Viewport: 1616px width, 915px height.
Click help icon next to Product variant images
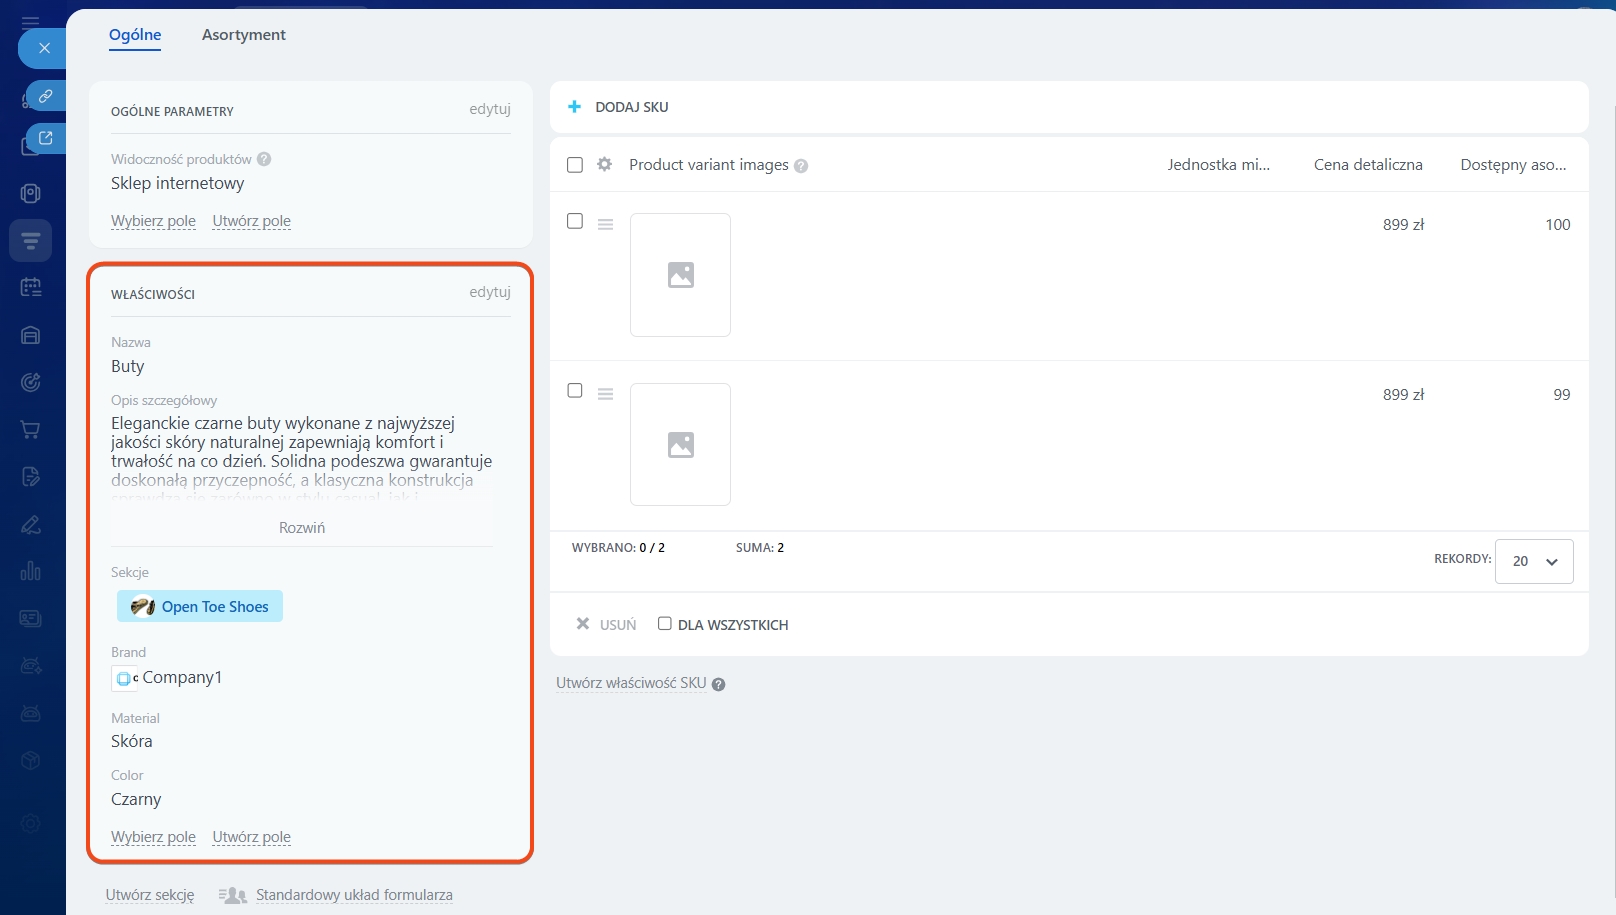(801, 166)
